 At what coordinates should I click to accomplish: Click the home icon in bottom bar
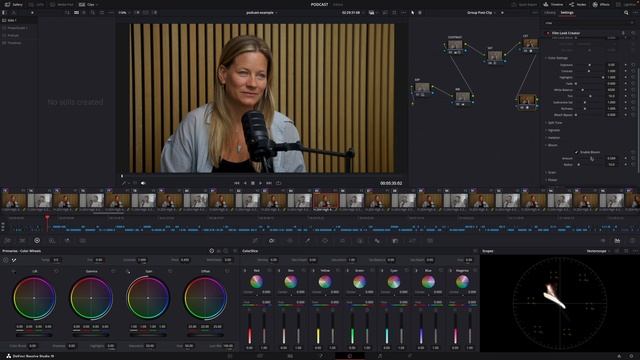click(619, 356)
